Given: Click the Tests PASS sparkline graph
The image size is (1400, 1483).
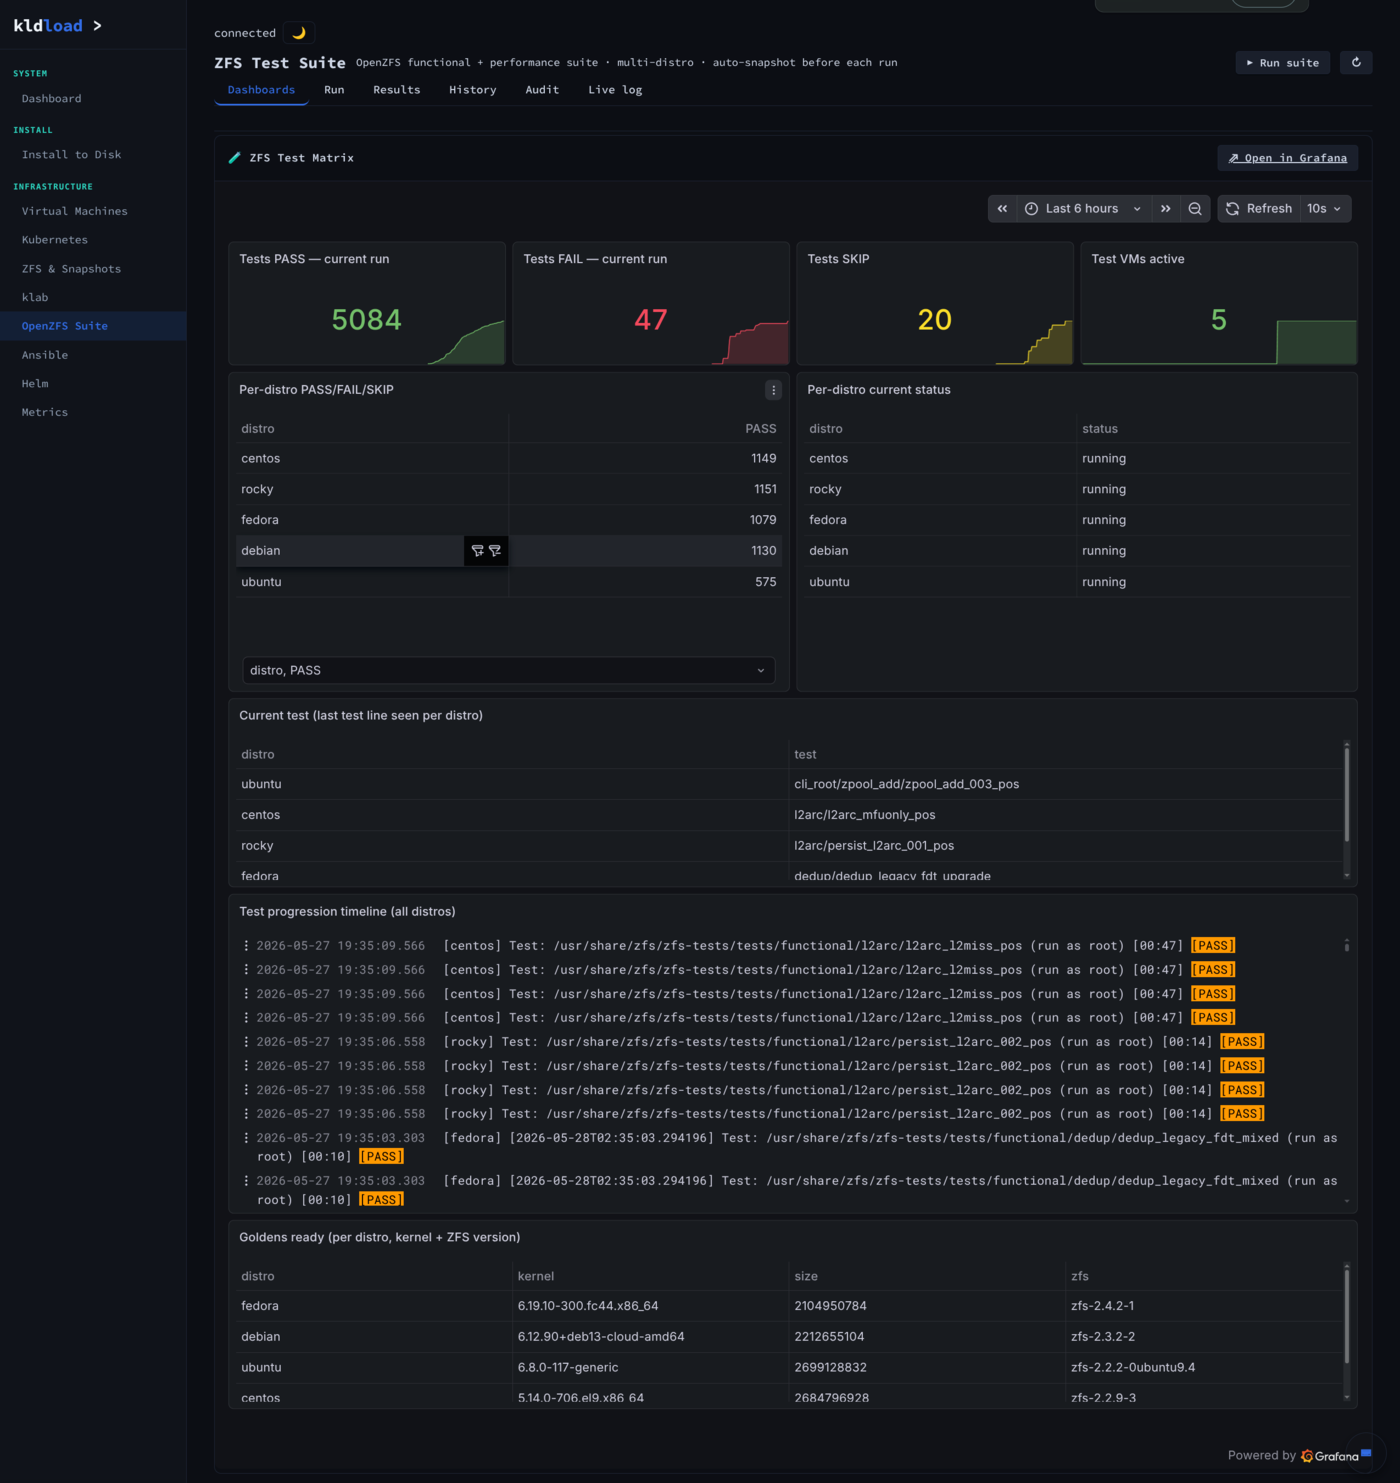Looking at the screenshot, I should [467, 343].
